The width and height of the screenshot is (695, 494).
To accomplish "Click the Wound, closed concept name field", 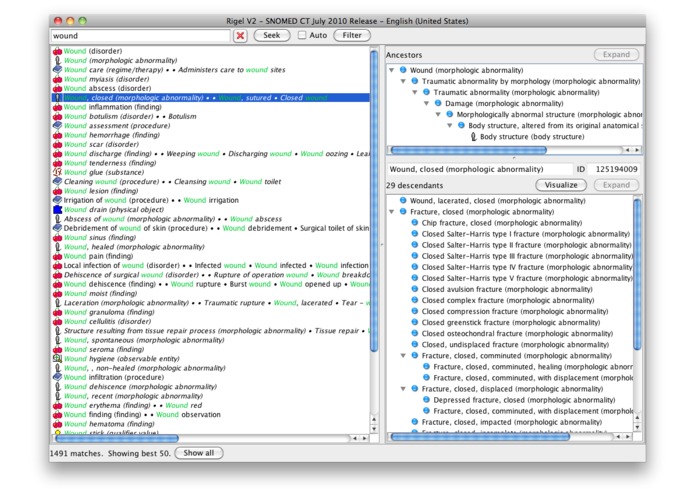I will pos(480,169).
